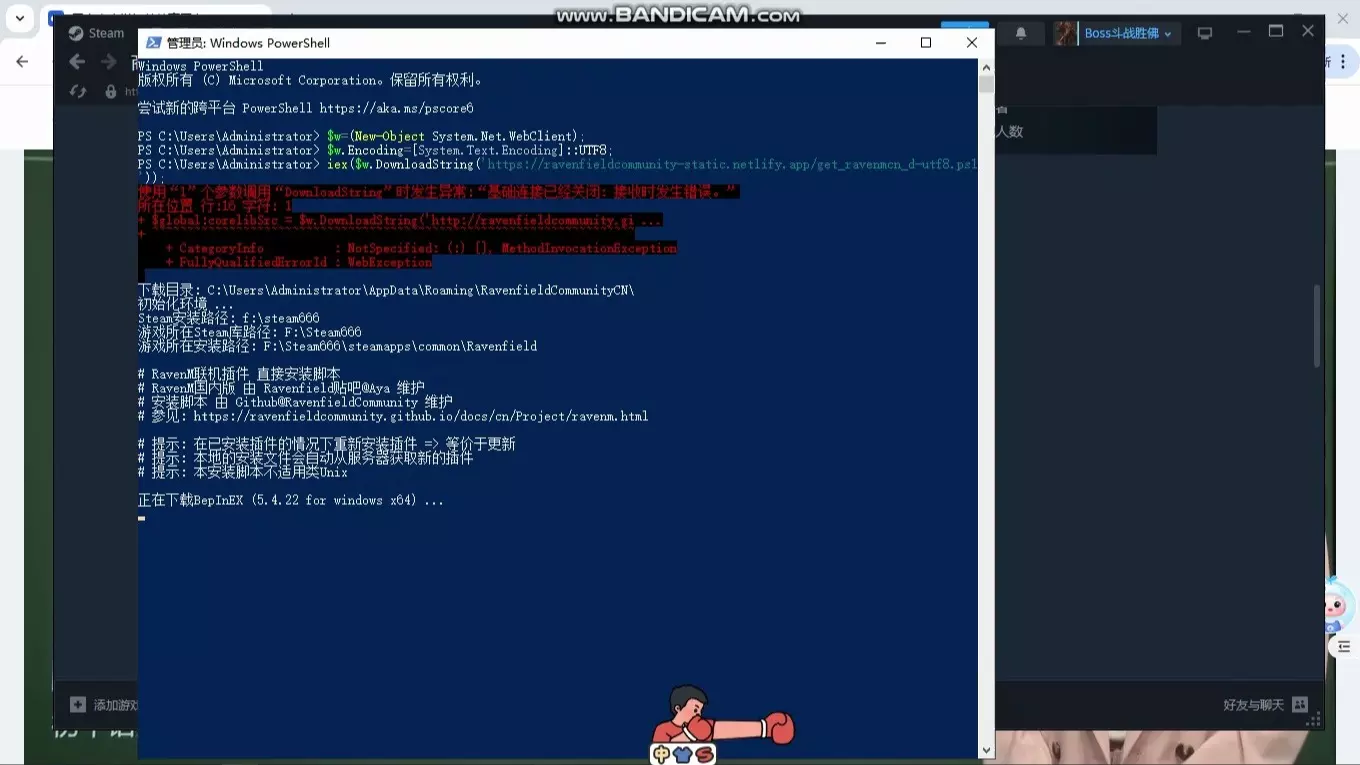Click the ravenm.html docs URL line
1360x765 pixels.
[x=393, y=416]
